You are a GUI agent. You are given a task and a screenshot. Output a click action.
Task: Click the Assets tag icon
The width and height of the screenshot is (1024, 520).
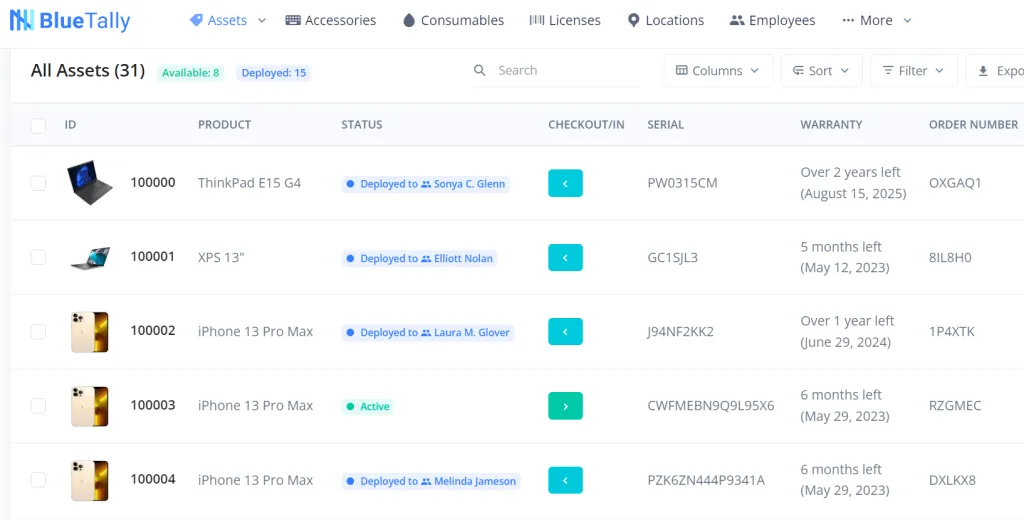pyautogui.click(x=196, y=20)
